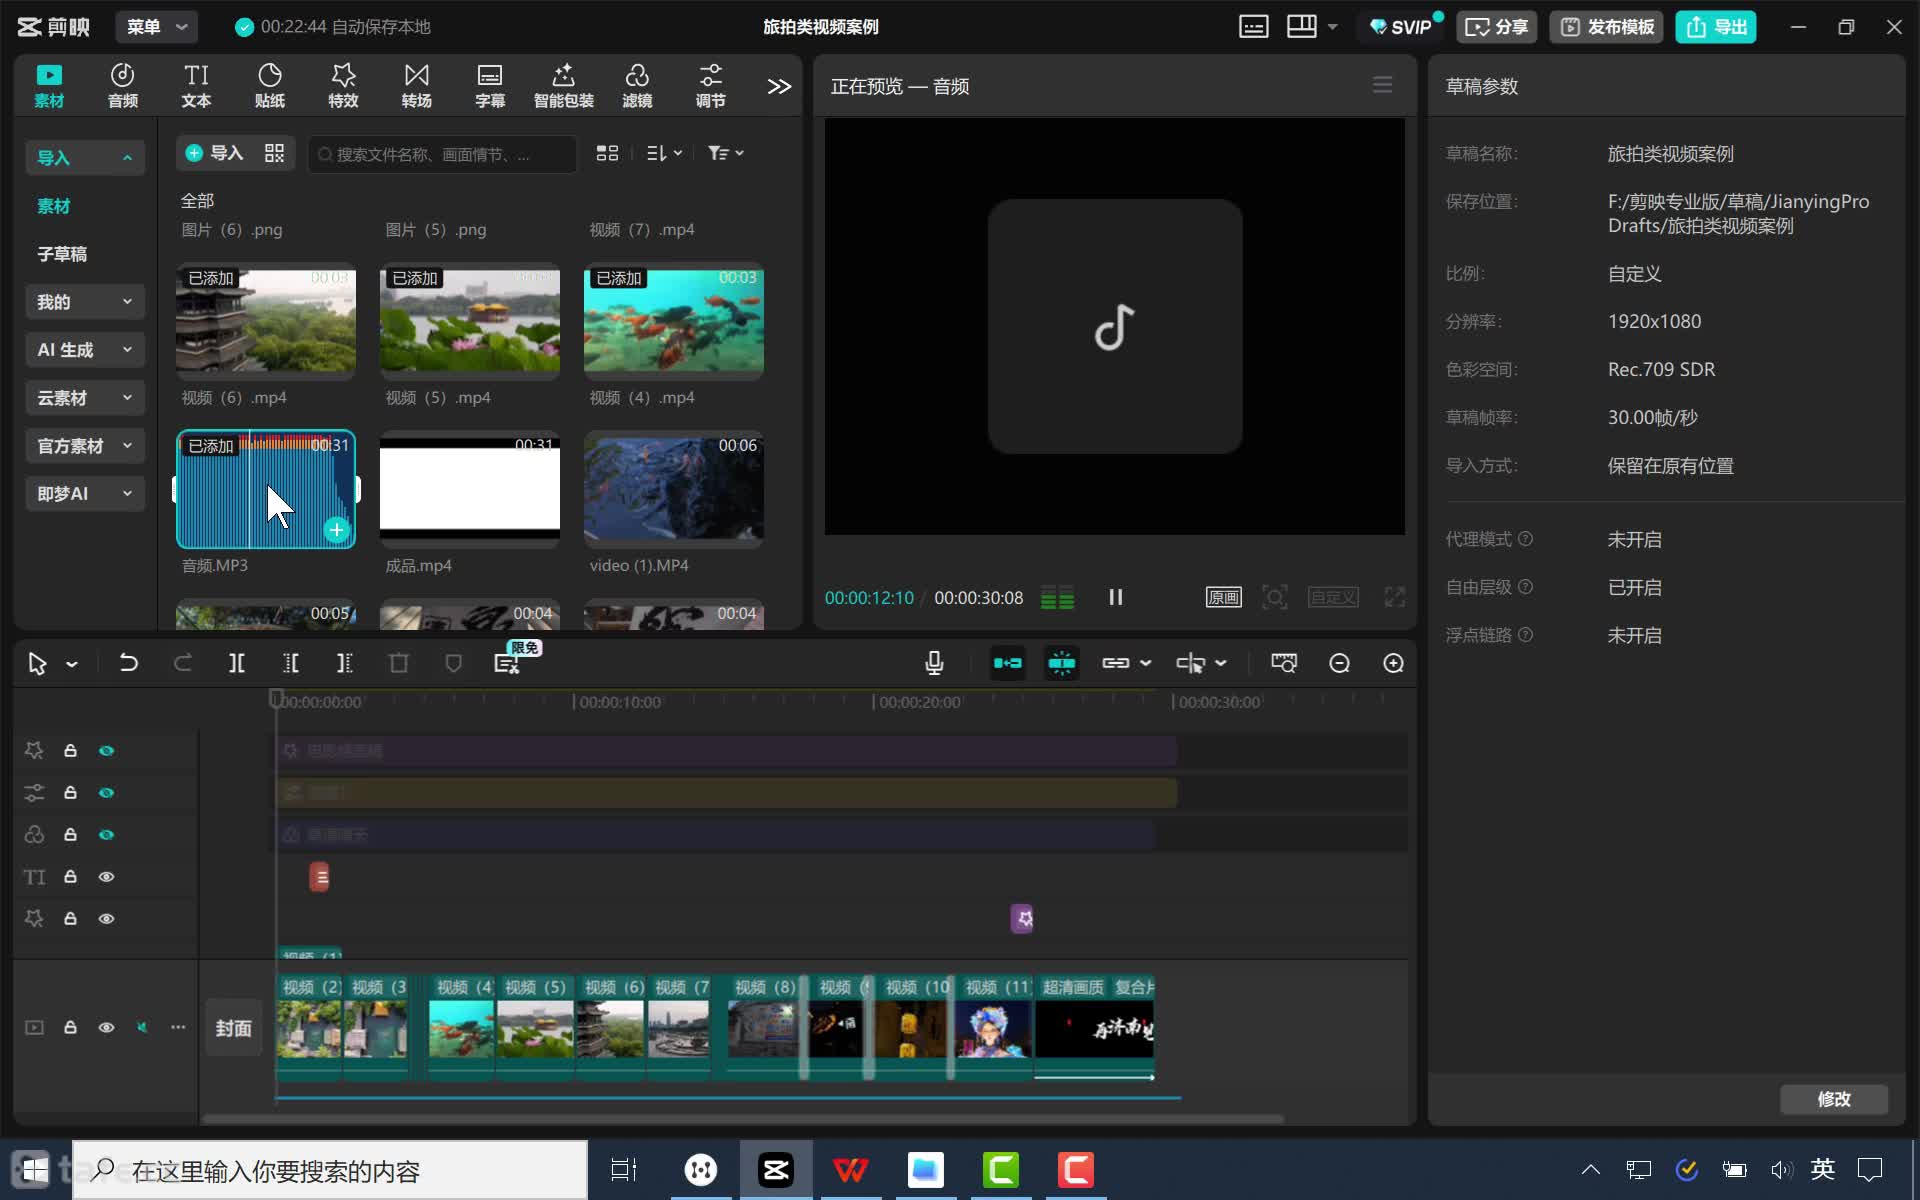The height and width of the screenshot is (1200, 1920).
Task: Toggle auto snapping on timeline
Action: (1061, 663)
